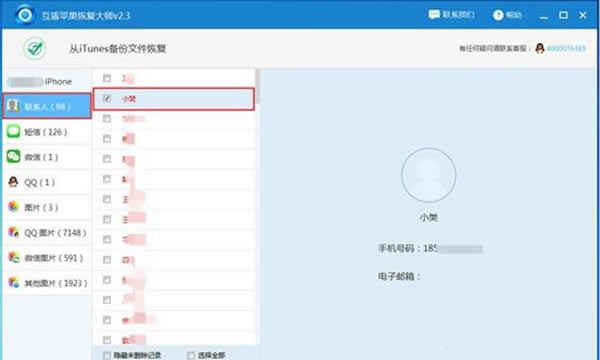
Task: Click the QQ penguin customer service icon
Action: click(x=540, y=48)
